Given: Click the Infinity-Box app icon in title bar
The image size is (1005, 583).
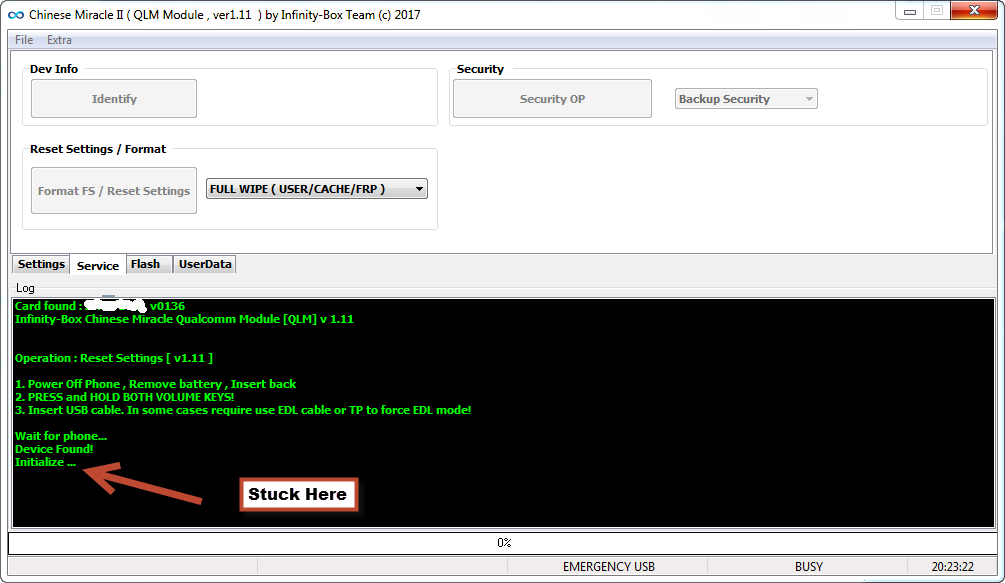Looking at the screenshot, I should click(15, 15).
